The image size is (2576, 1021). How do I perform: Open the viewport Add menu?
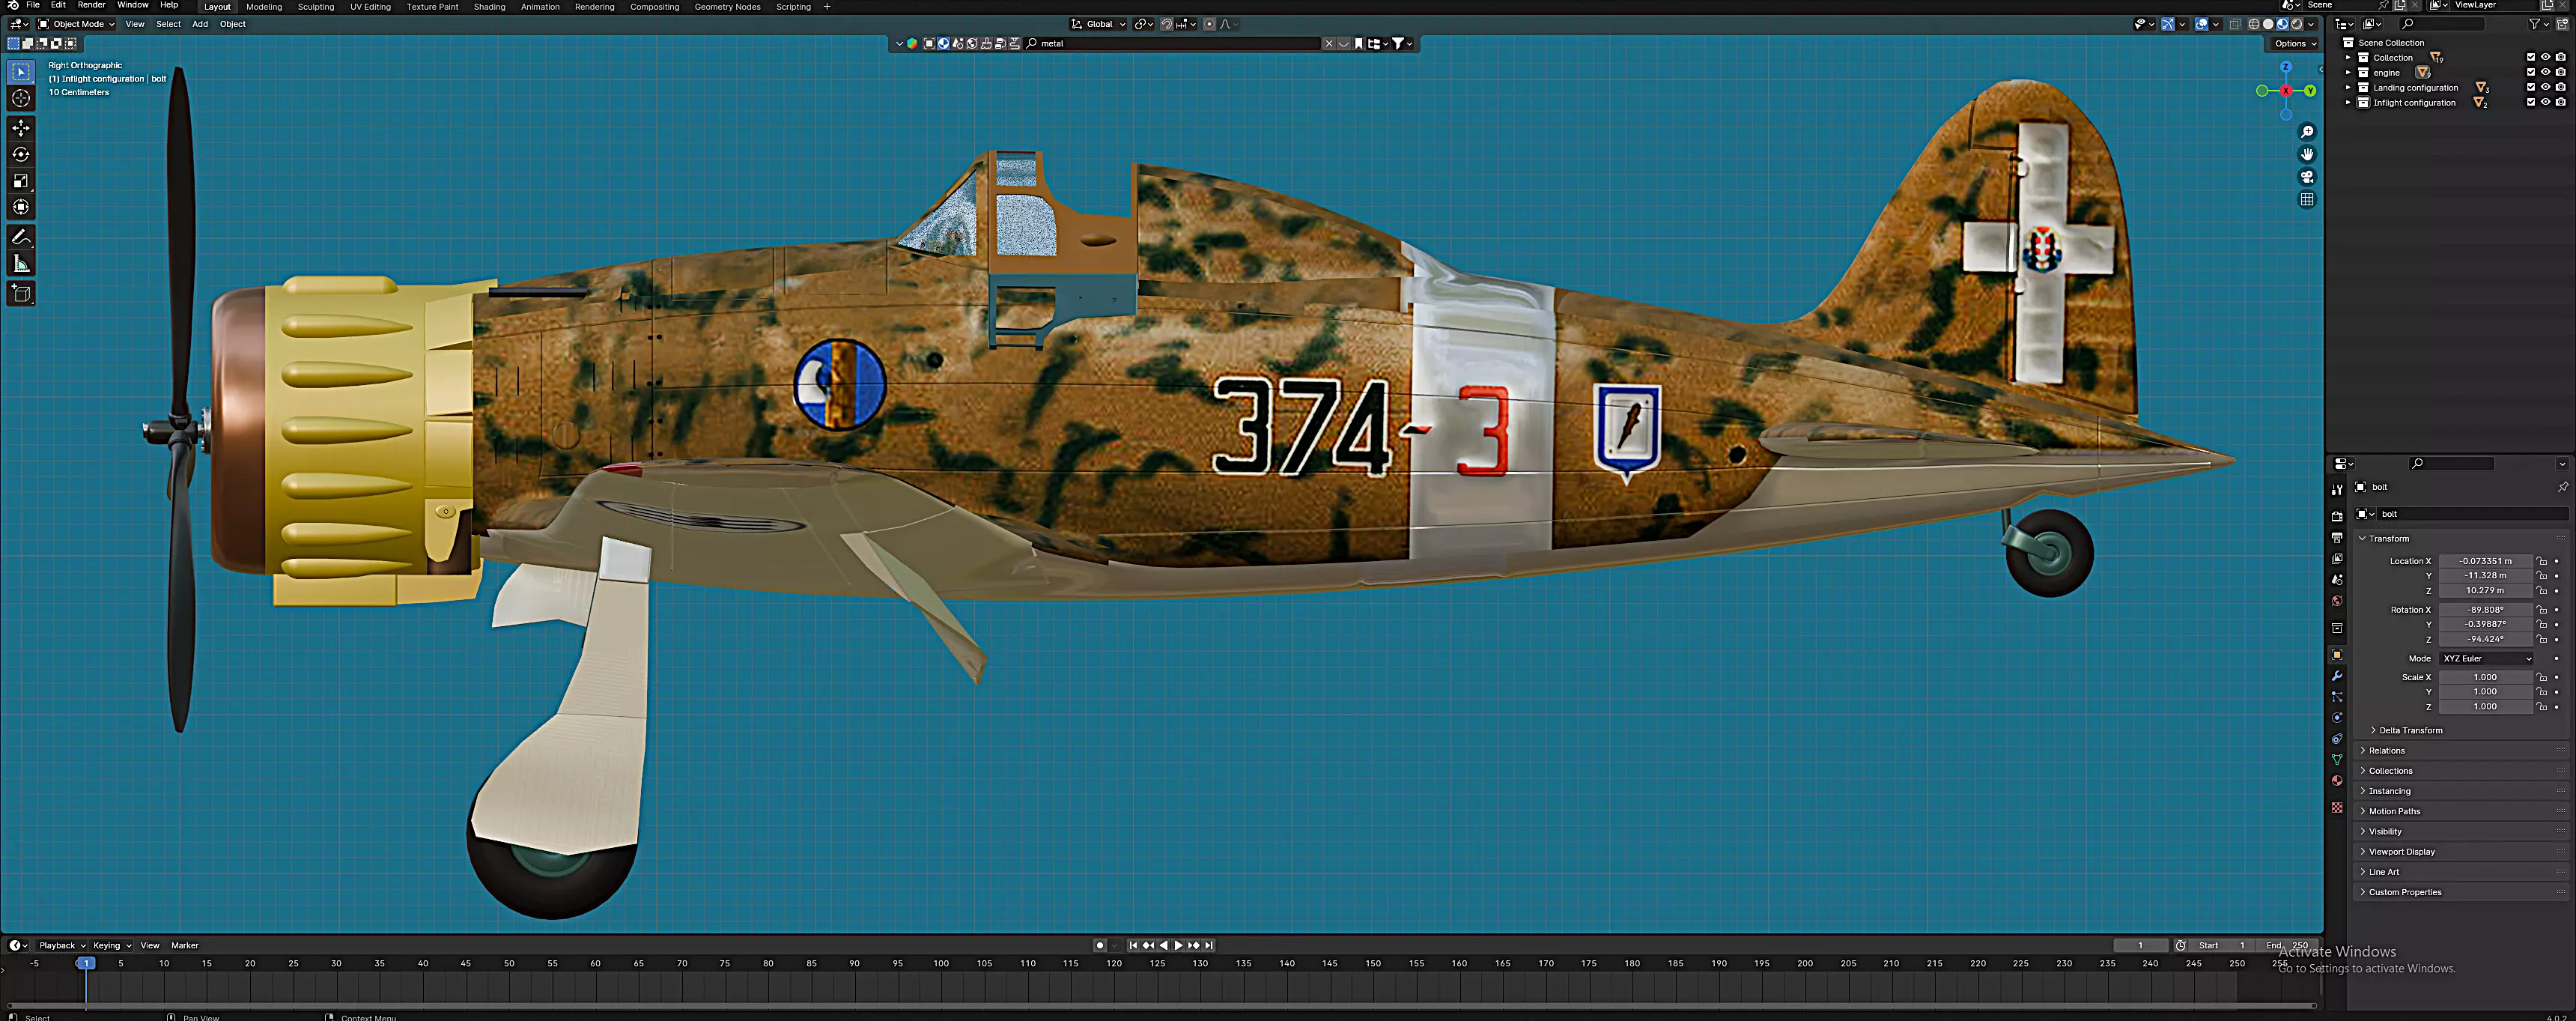(x=200, y=24)
